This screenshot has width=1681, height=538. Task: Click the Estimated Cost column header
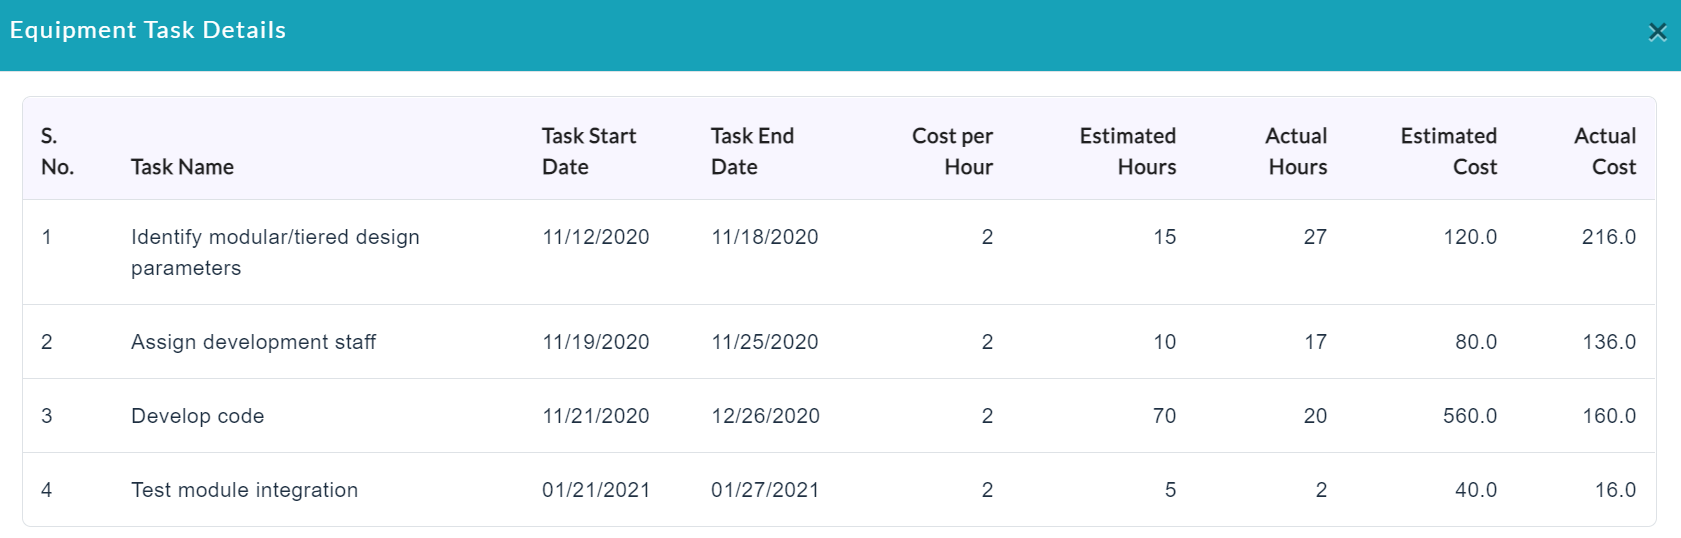(x=1448, y=151)
